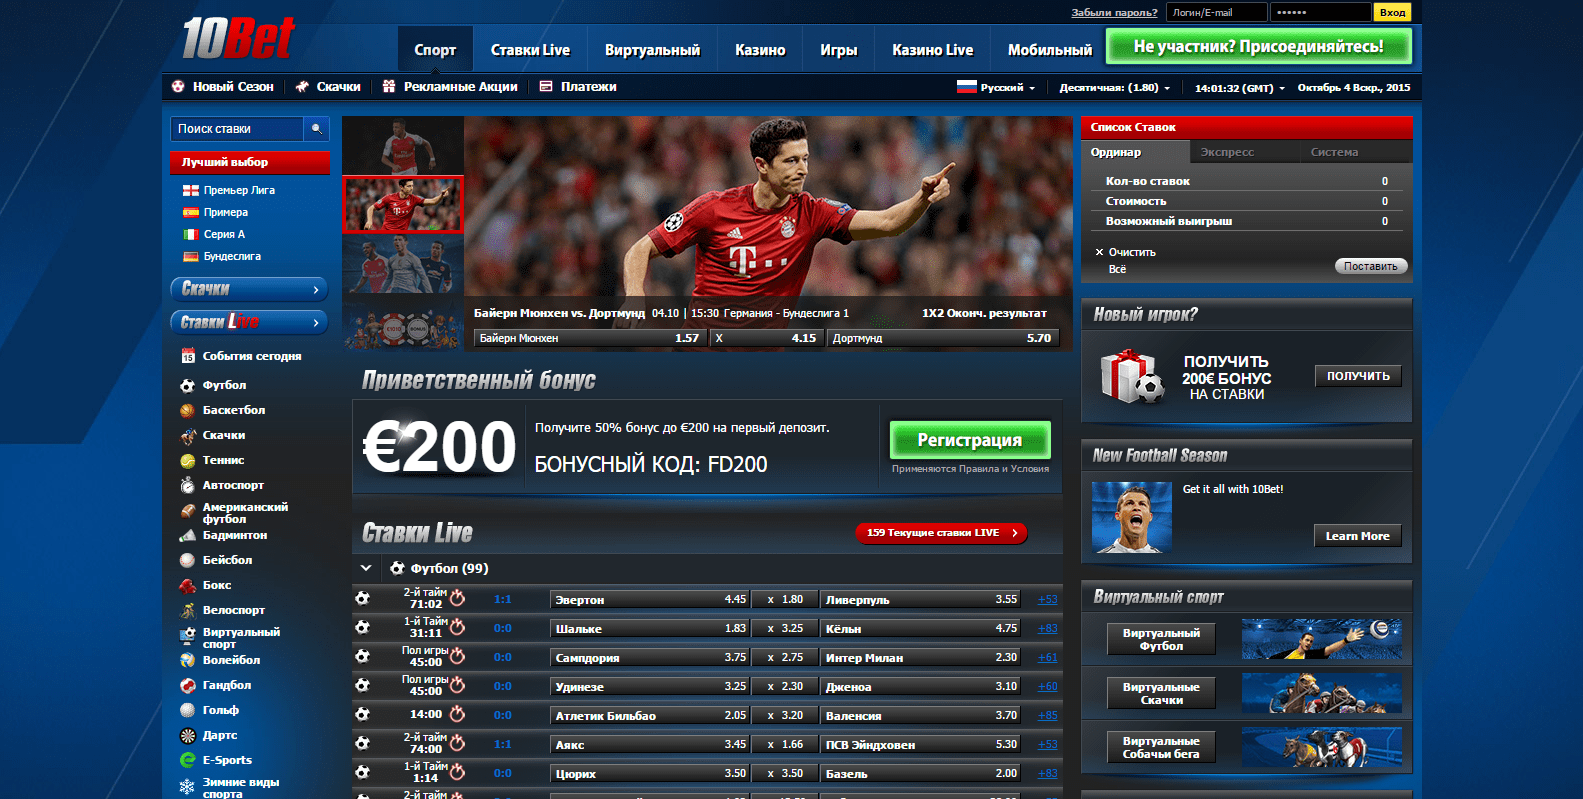Image resolution: width=1583 pixels, height=799 pixels.
Task: Open the Десятичная odds format dropdown
Action: click(1114, 87)
